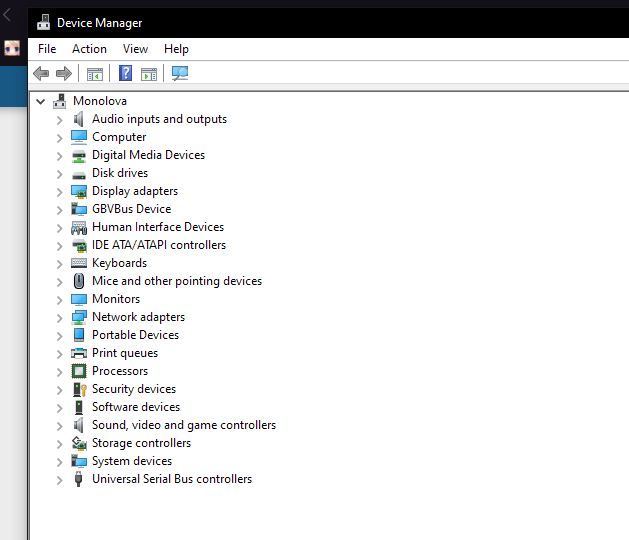Expand Keyboards chevron
The height and width of the screenshot is (540, 629).
(59, 264)
